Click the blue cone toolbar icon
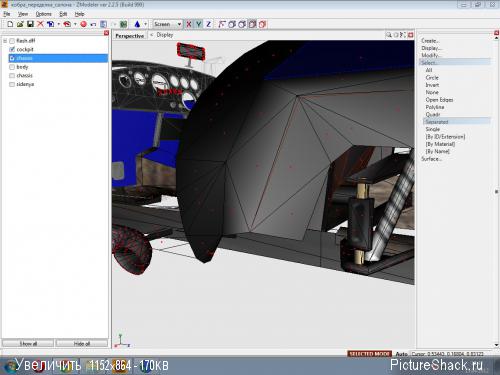500x375 pixels. [137, 24]
